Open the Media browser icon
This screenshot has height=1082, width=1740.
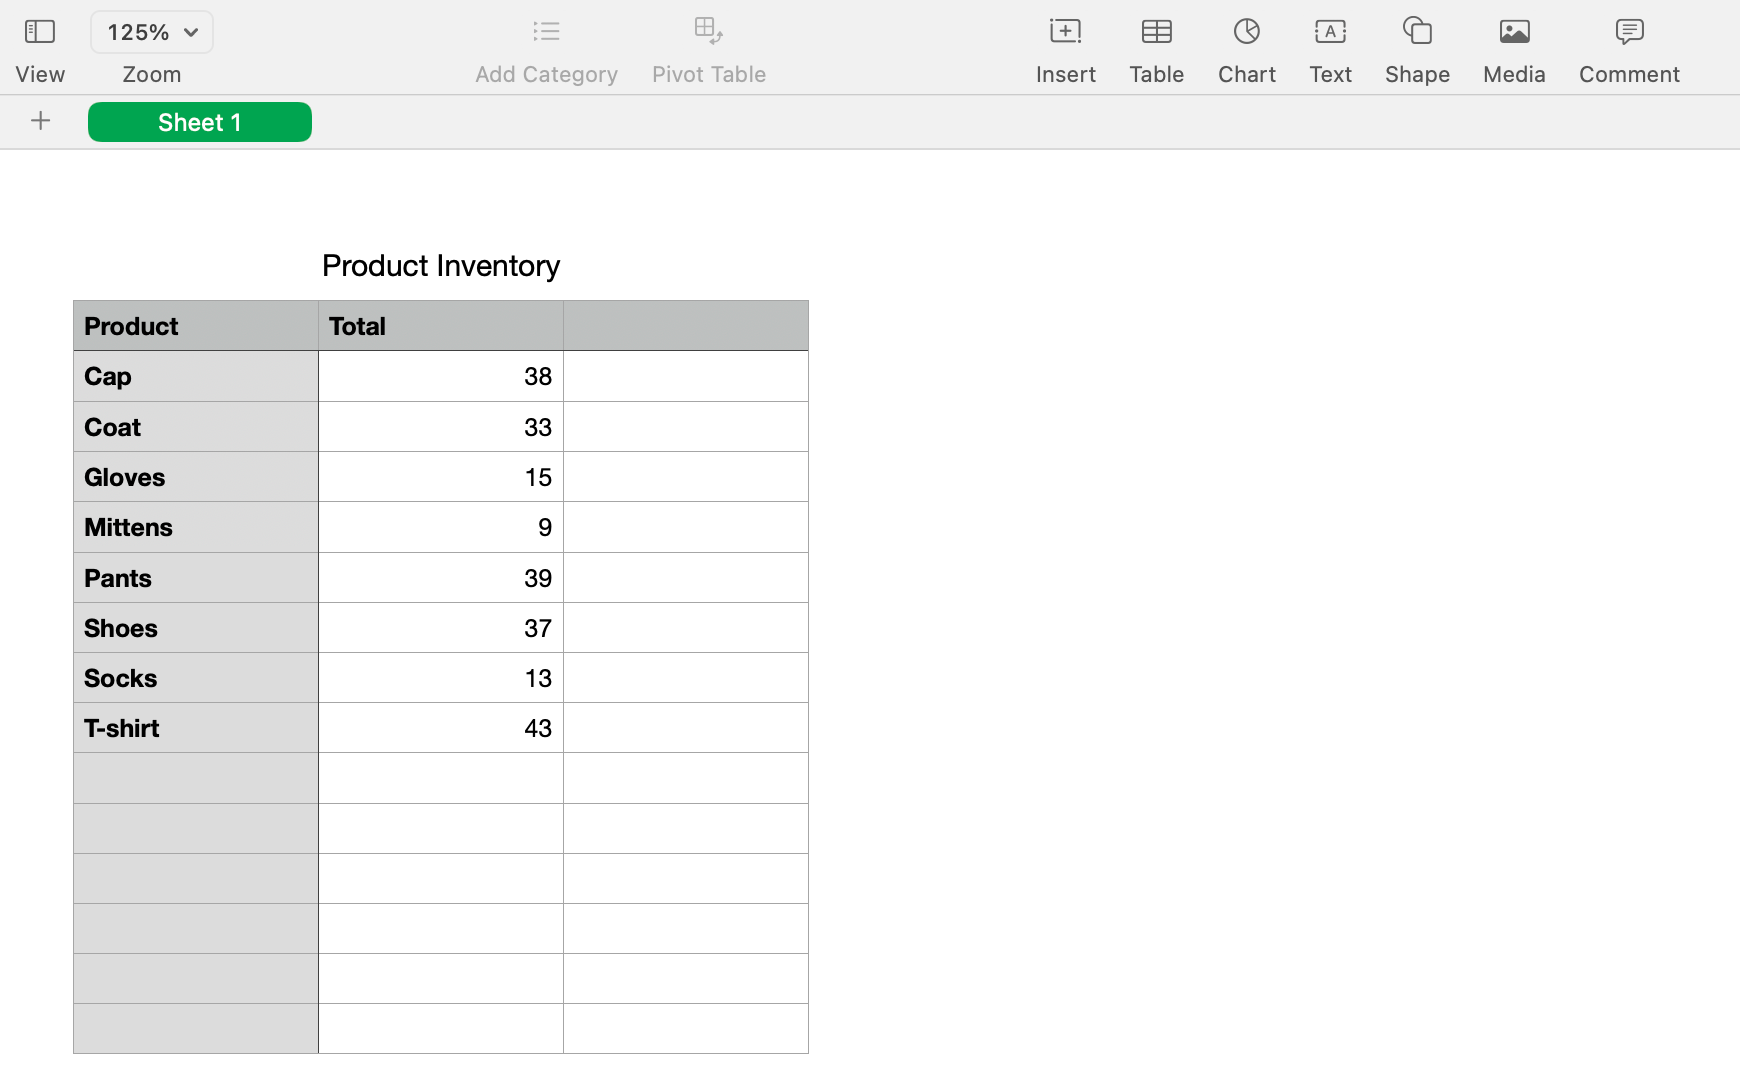[x=1514, y=32]
